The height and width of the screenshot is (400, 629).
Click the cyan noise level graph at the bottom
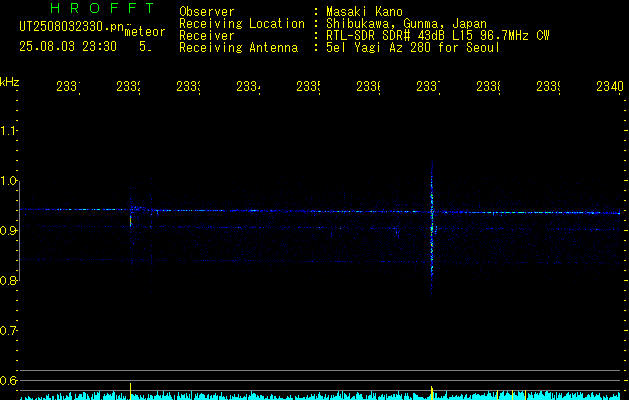coord(320,396)
